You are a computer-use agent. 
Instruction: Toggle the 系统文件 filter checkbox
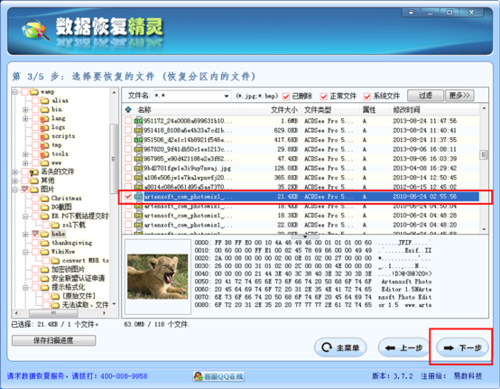[367, 96]
